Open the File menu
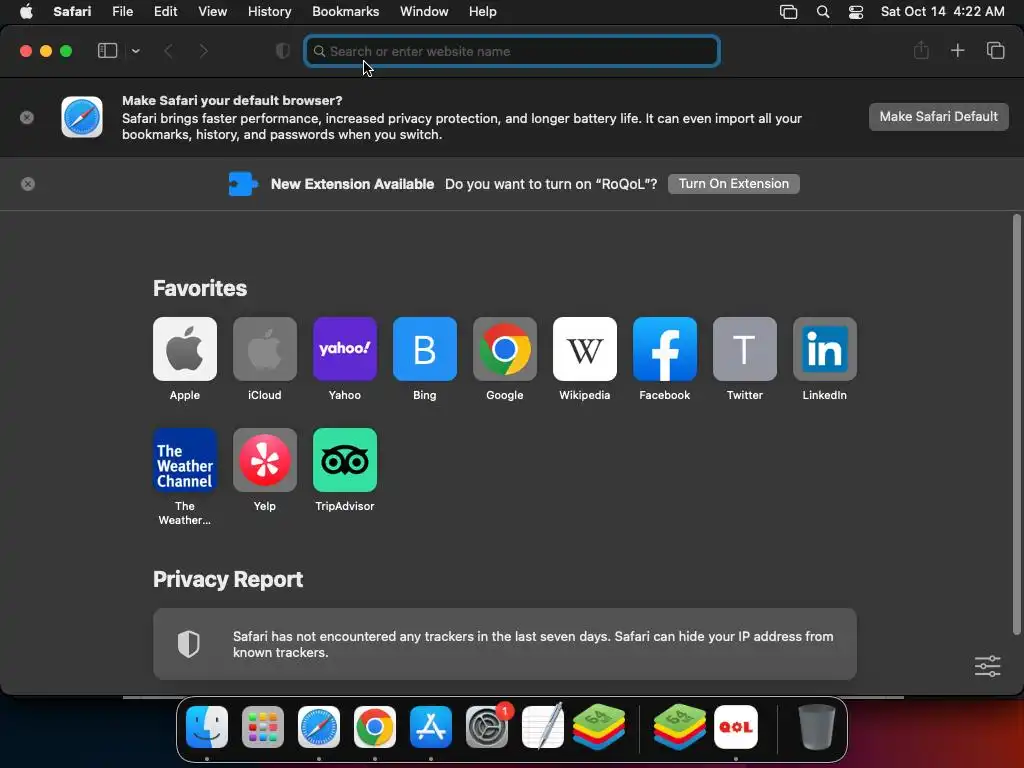Image resolution: width=1024 pixels, height=768 pixels. pyautogui.click(x=122, y=11)
